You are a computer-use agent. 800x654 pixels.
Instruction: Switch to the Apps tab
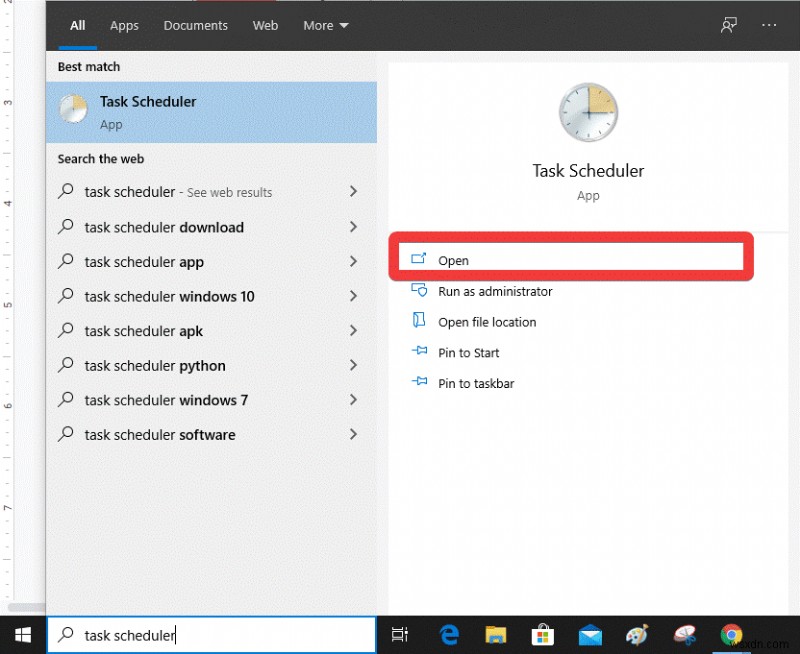pyautogui.click(x=124, y=25)
